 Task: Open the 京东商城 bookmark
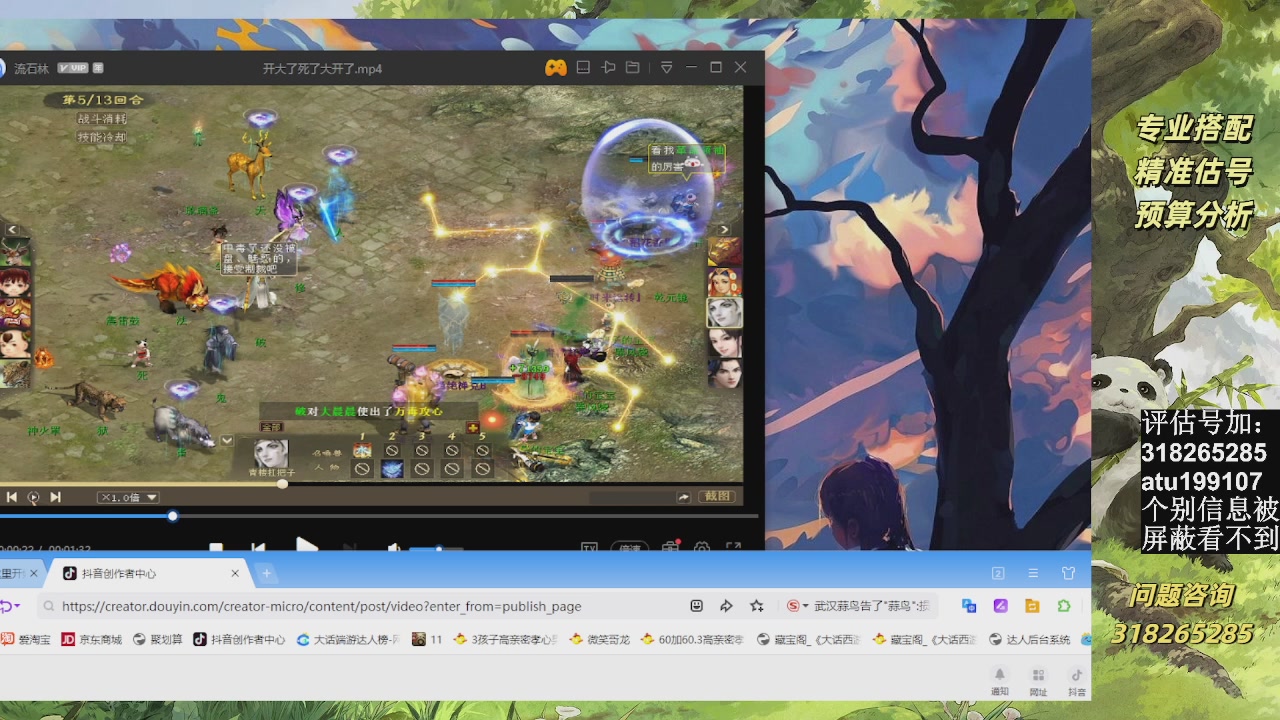tap(92, 639)
